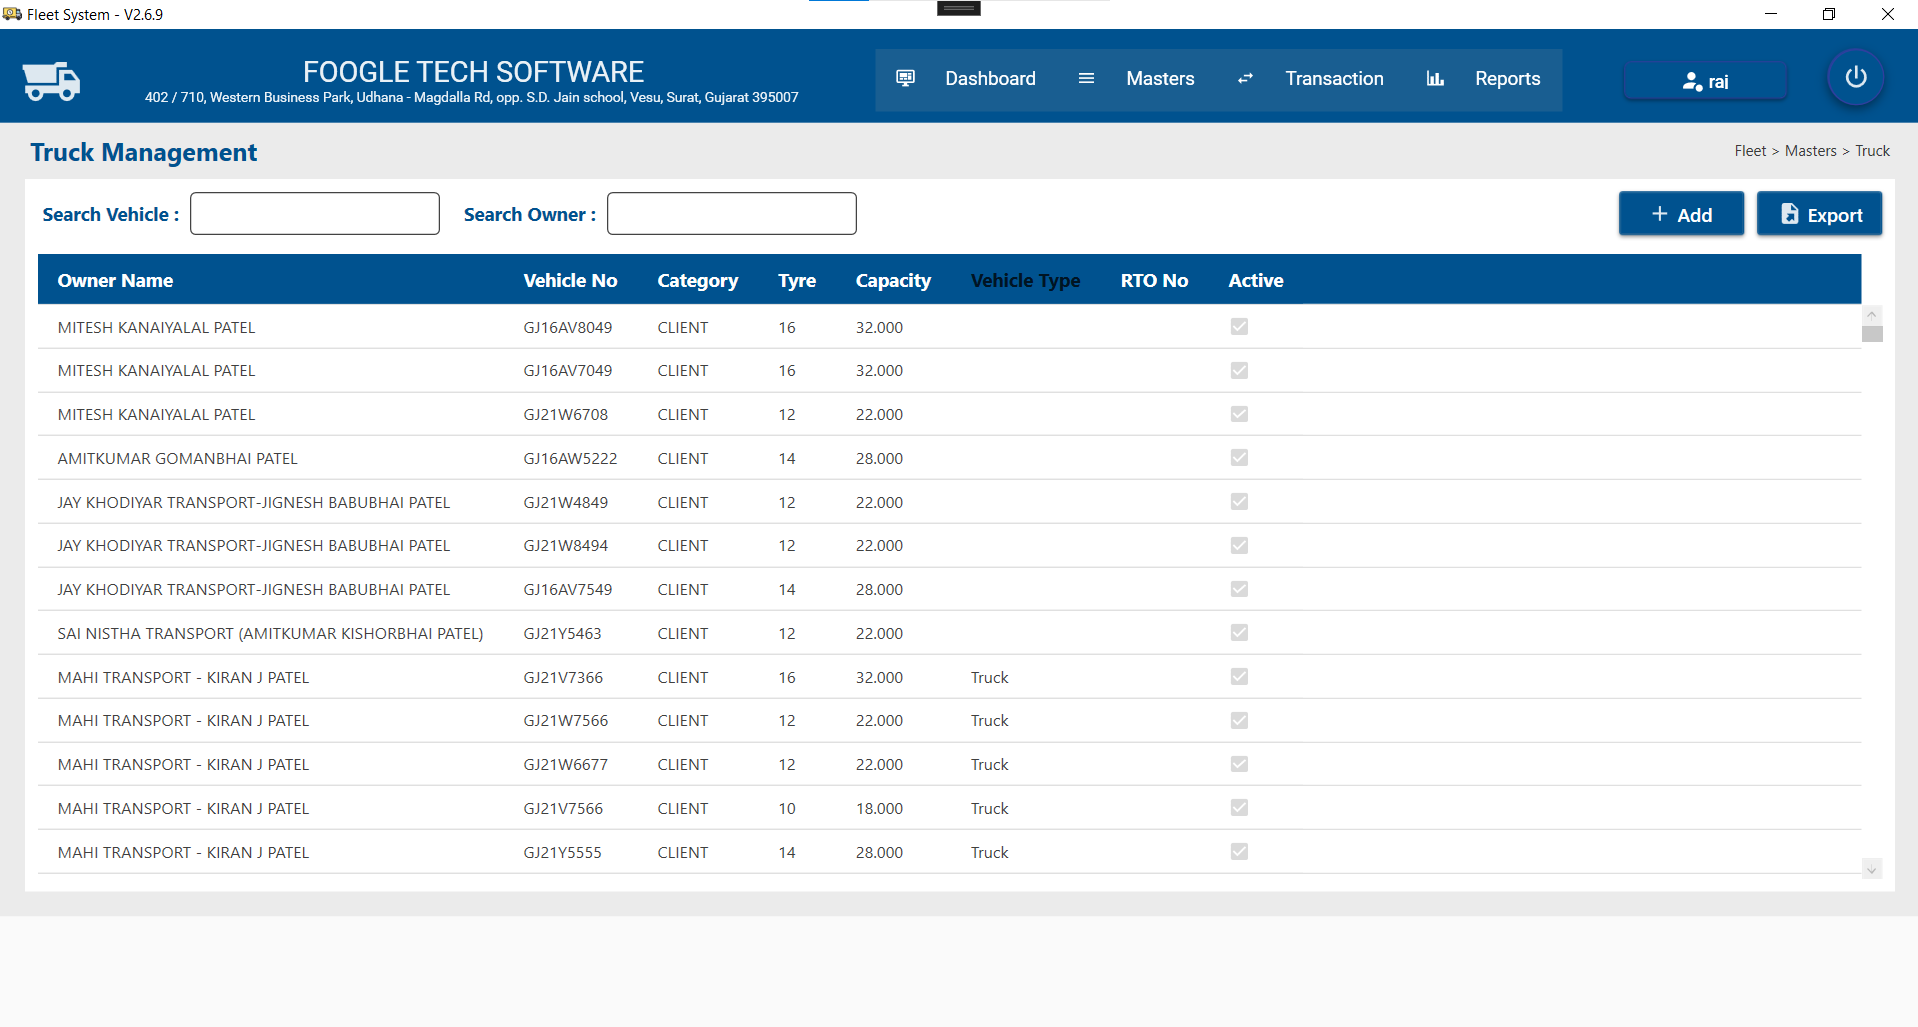Screen dimensions: 1918x1027
Task: Toggle Active checkbox for GJ21V7366
Action: click(1239, 677)
